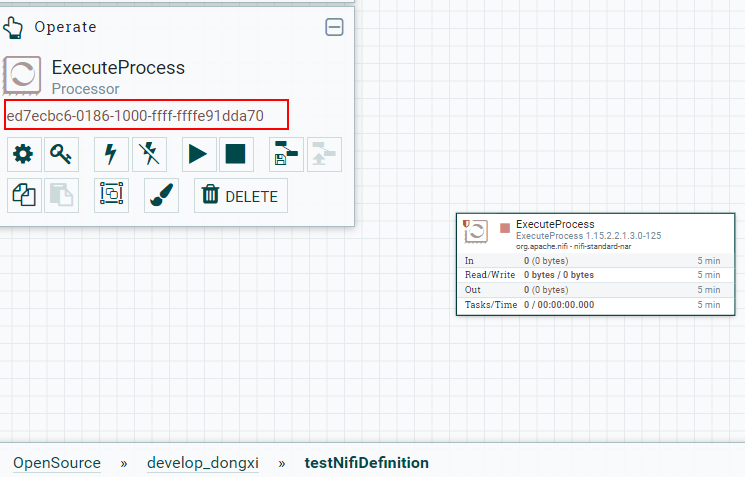Viewport: 745px width, 477px height.
Task: Collapse the Operate panel
Action: pyautogui.click(x=334, y=27)
